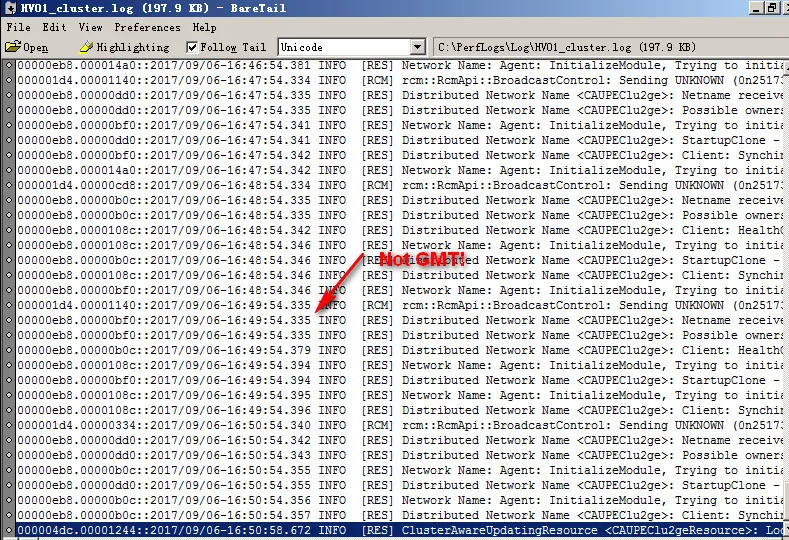Toggle marker bullet on 16:47:54.335 Netname receive row

point(9,96)
